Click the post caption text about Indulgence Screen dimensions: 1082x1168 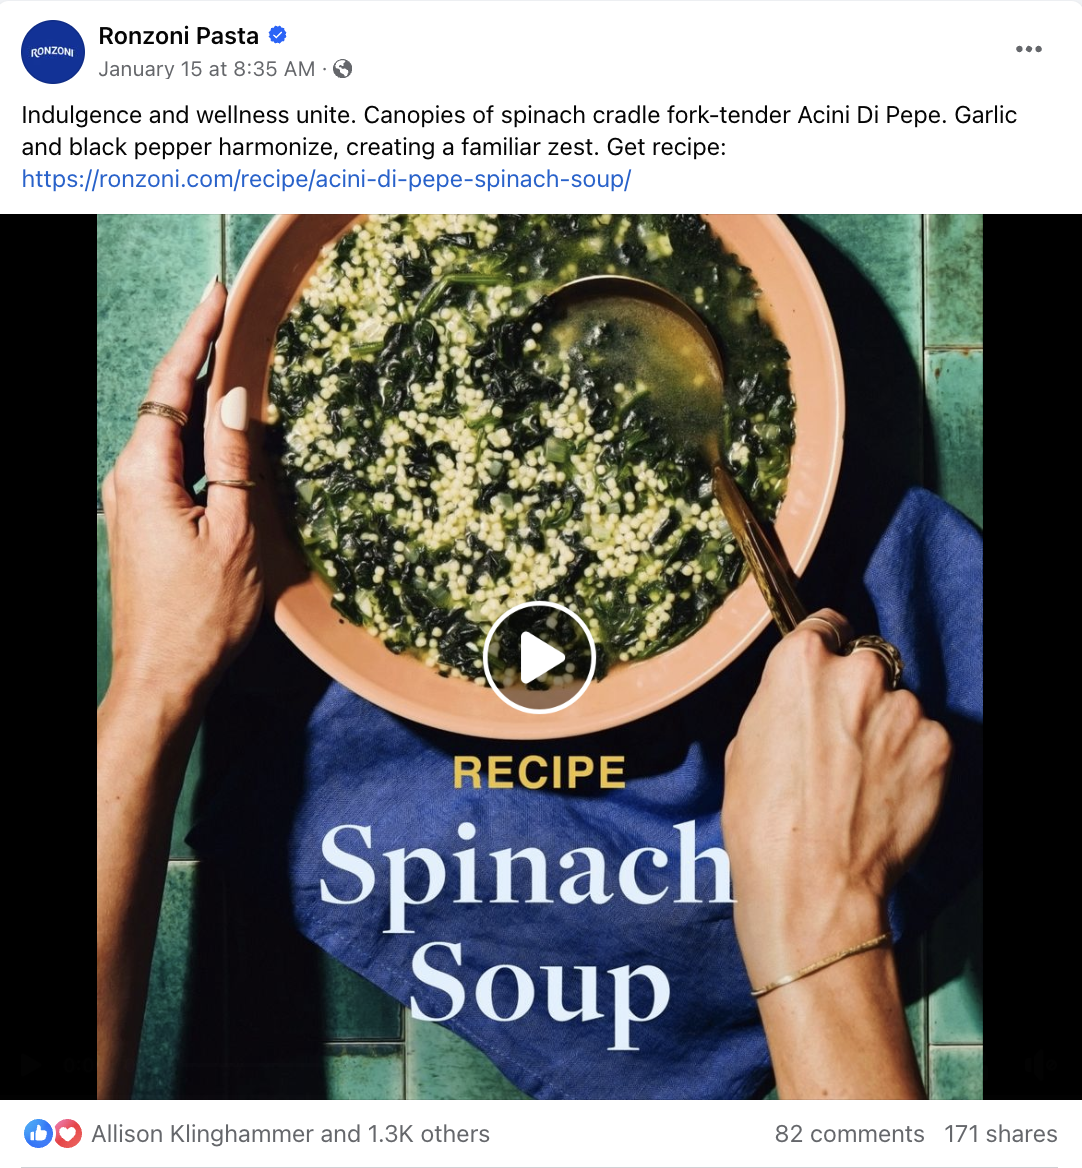click(x=519, y=131)
